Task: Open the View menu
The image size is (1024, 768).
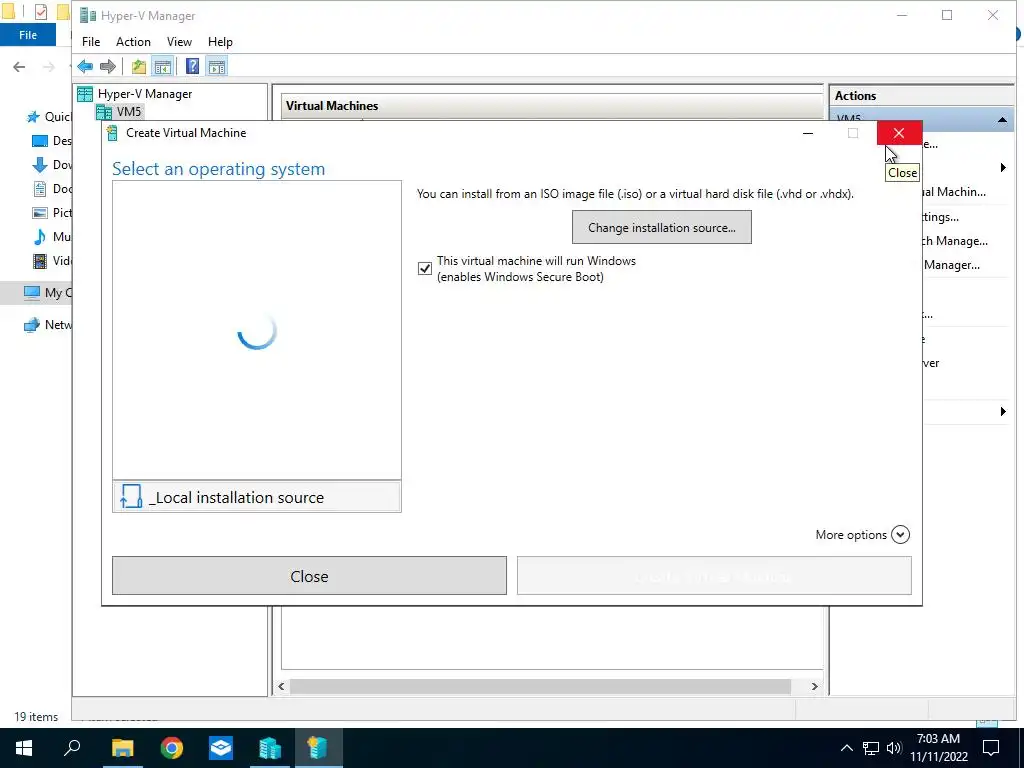Action: pyautogui.click(x=179, y=42)
